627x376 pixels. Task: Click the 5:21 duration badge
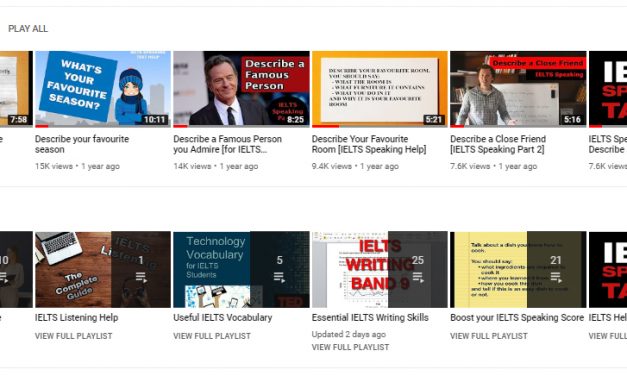pos(433,120)
